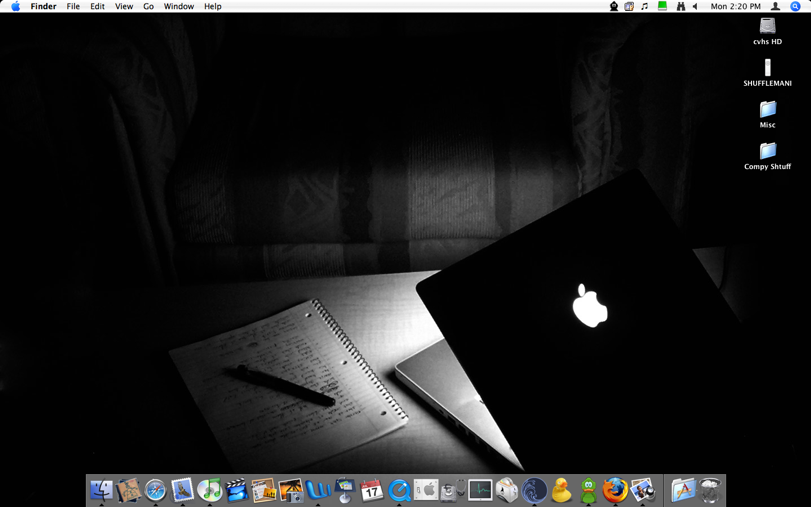
Task: Click the hooded figure menu bar icon
Action: (x=614, y=6)
